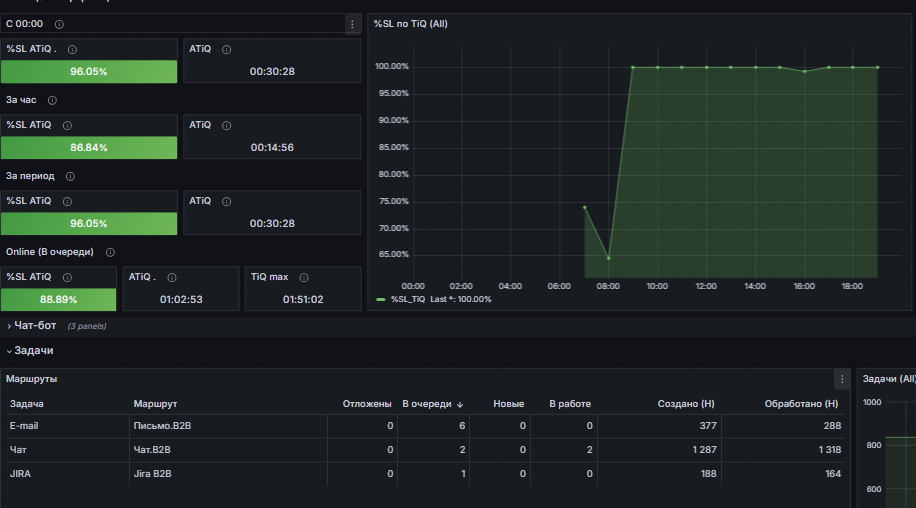This screenshot has height=508, width=916.
Task: Click info icon beside TiQ max
Action: 304,277
